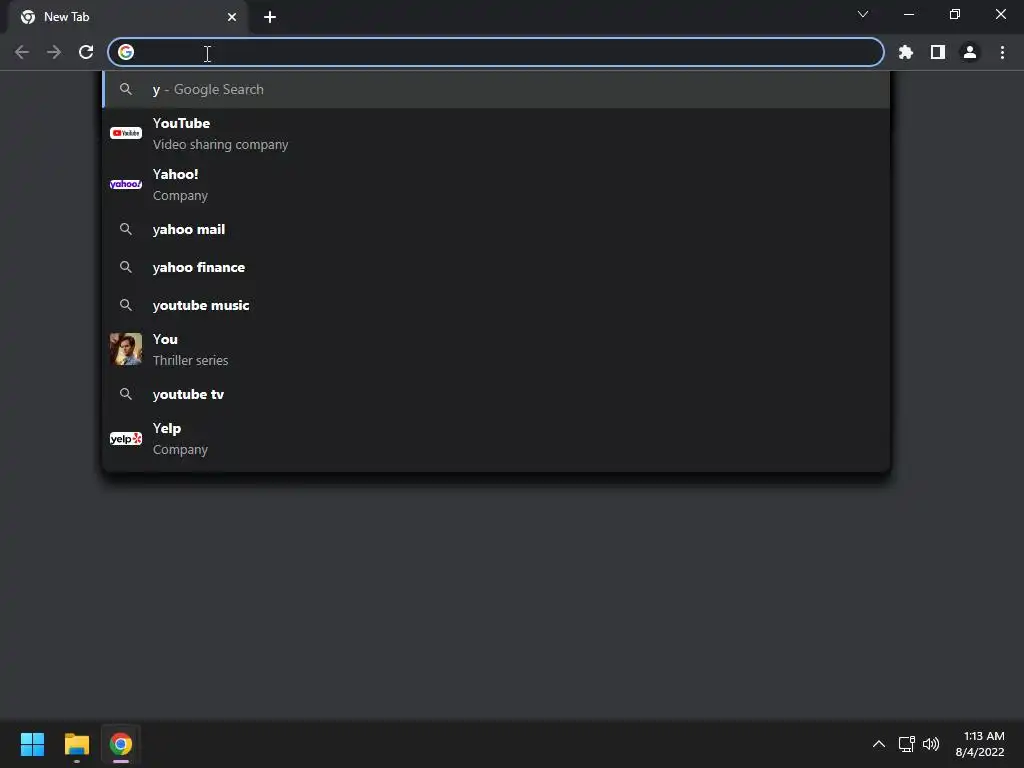Click inside the address bar field
This screenshot has width=1024, height=768.
(496, 52)
